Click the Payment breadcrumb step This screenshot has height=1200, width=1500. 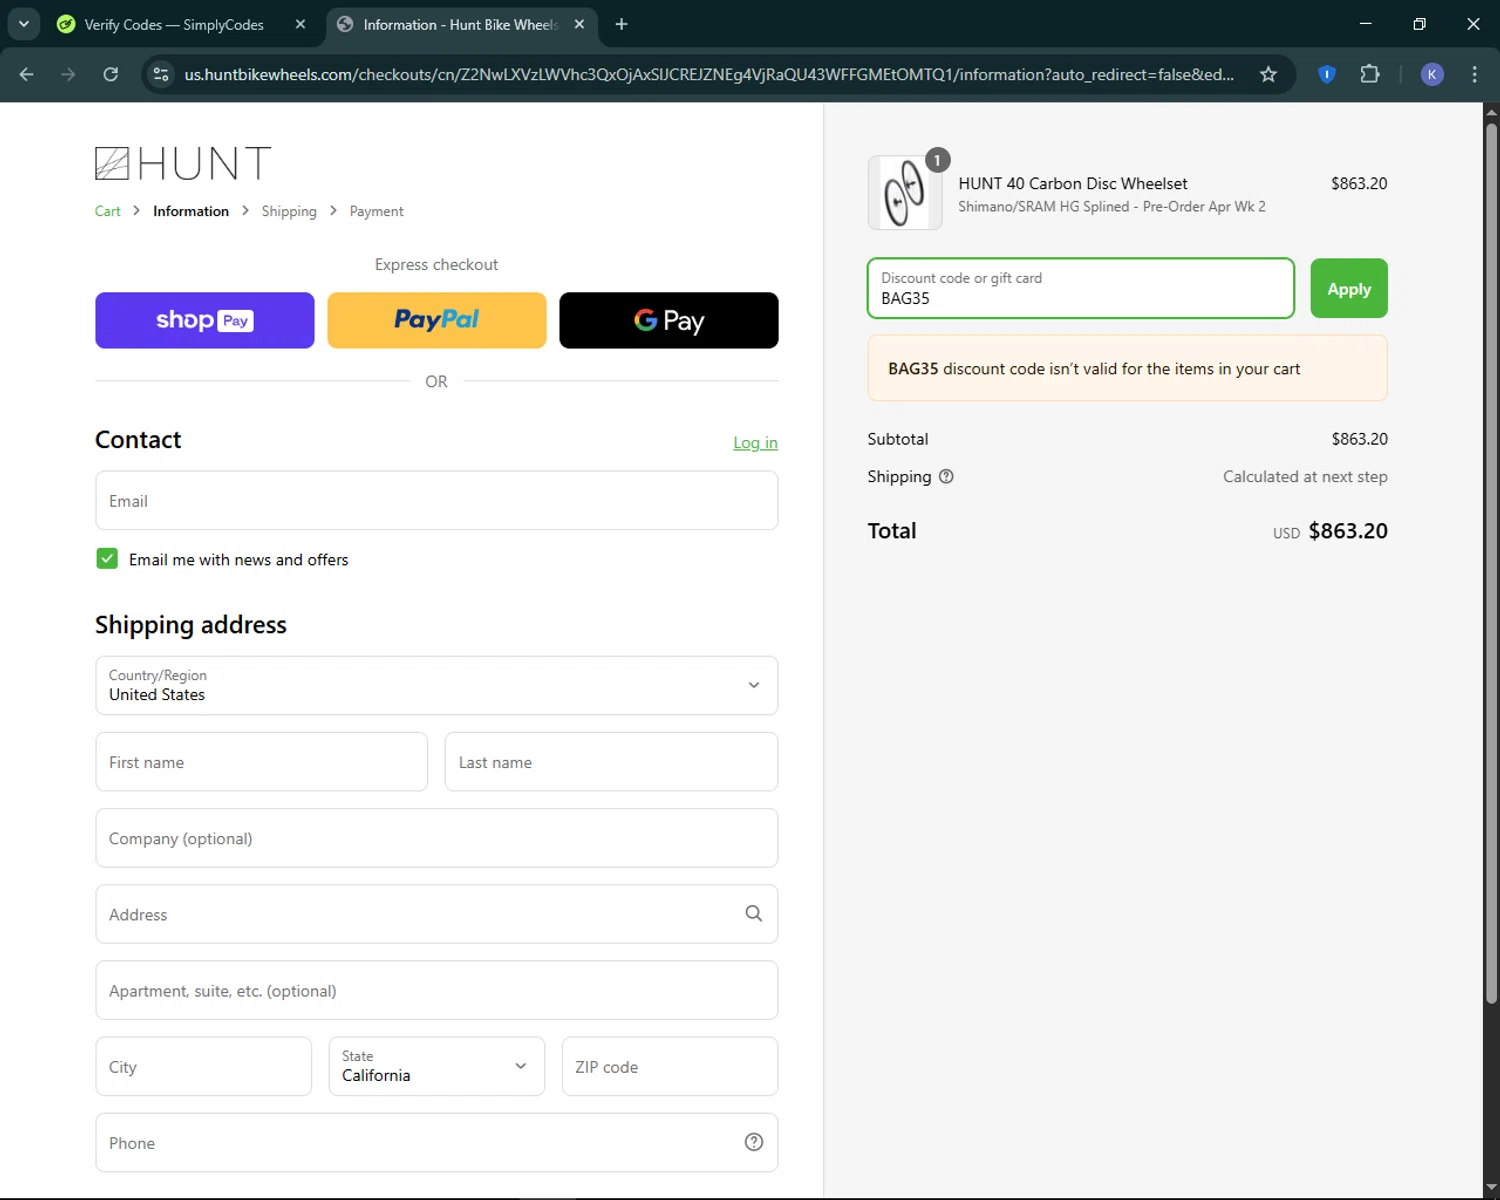[x=376, y=211]
